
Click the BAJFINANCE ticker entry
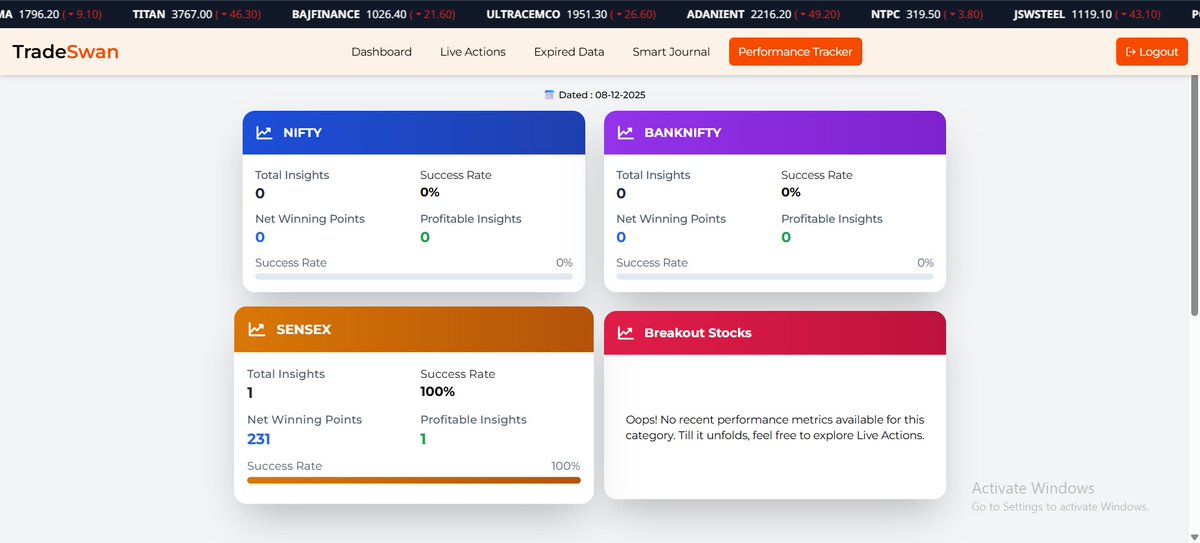pos(374,14)
